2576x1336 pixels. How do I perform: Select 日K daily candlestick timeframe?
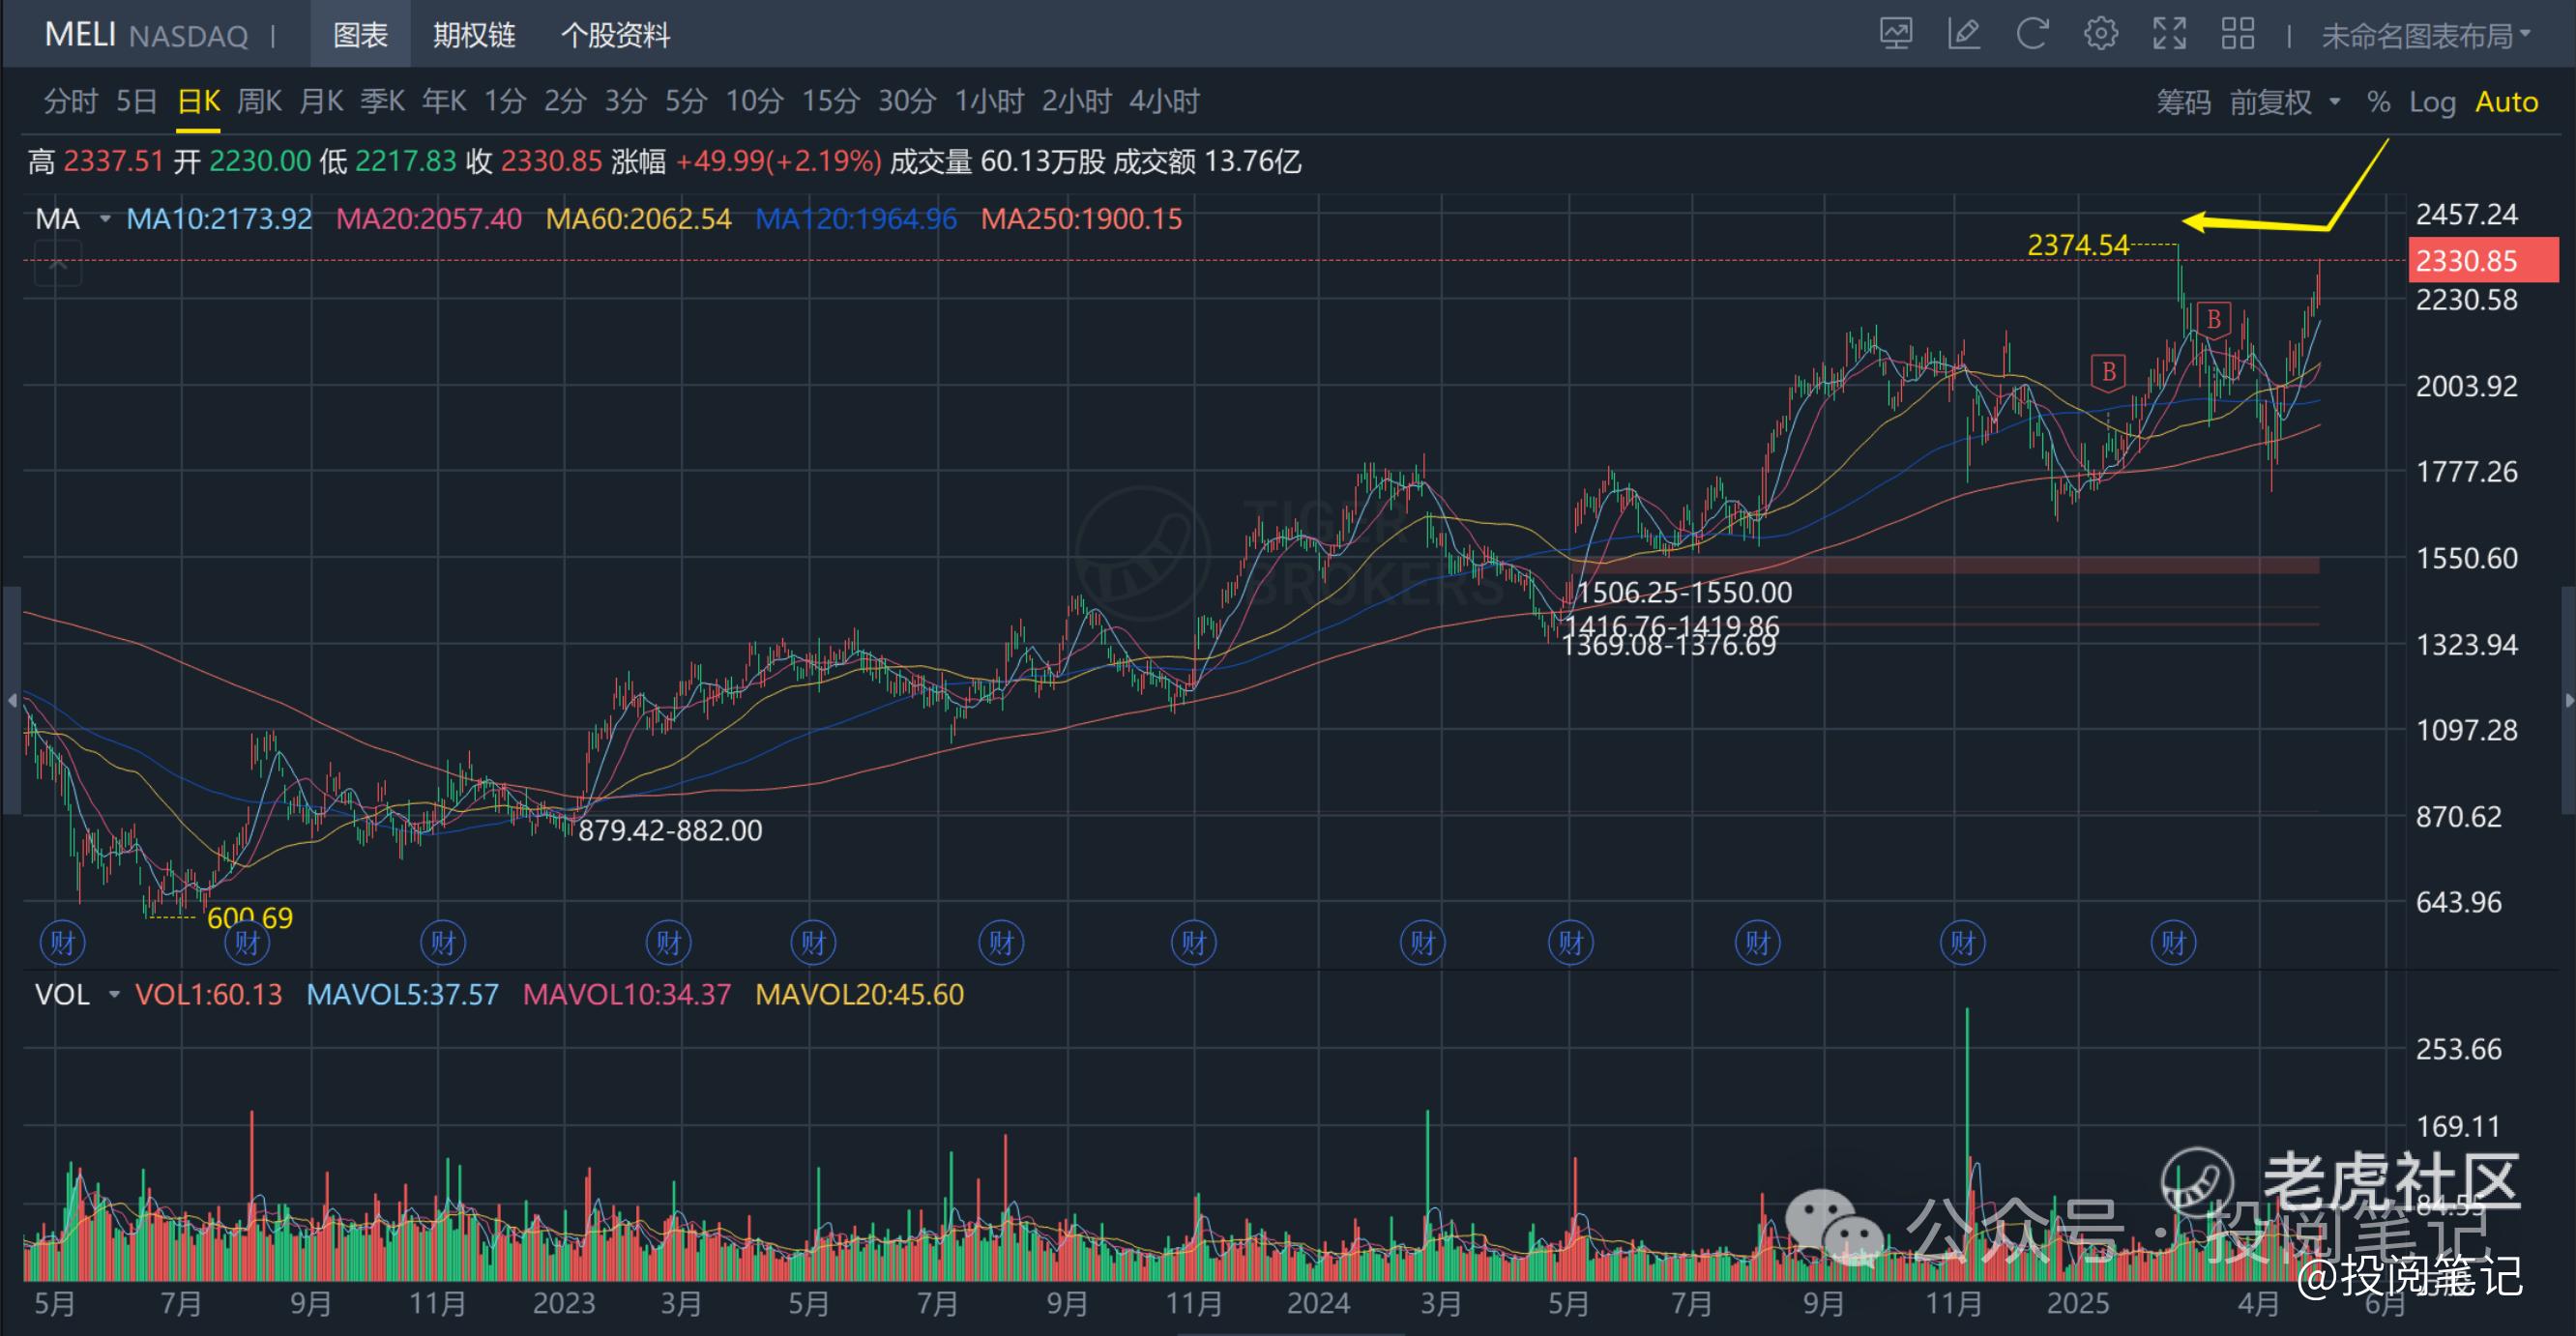click(198, 101)
